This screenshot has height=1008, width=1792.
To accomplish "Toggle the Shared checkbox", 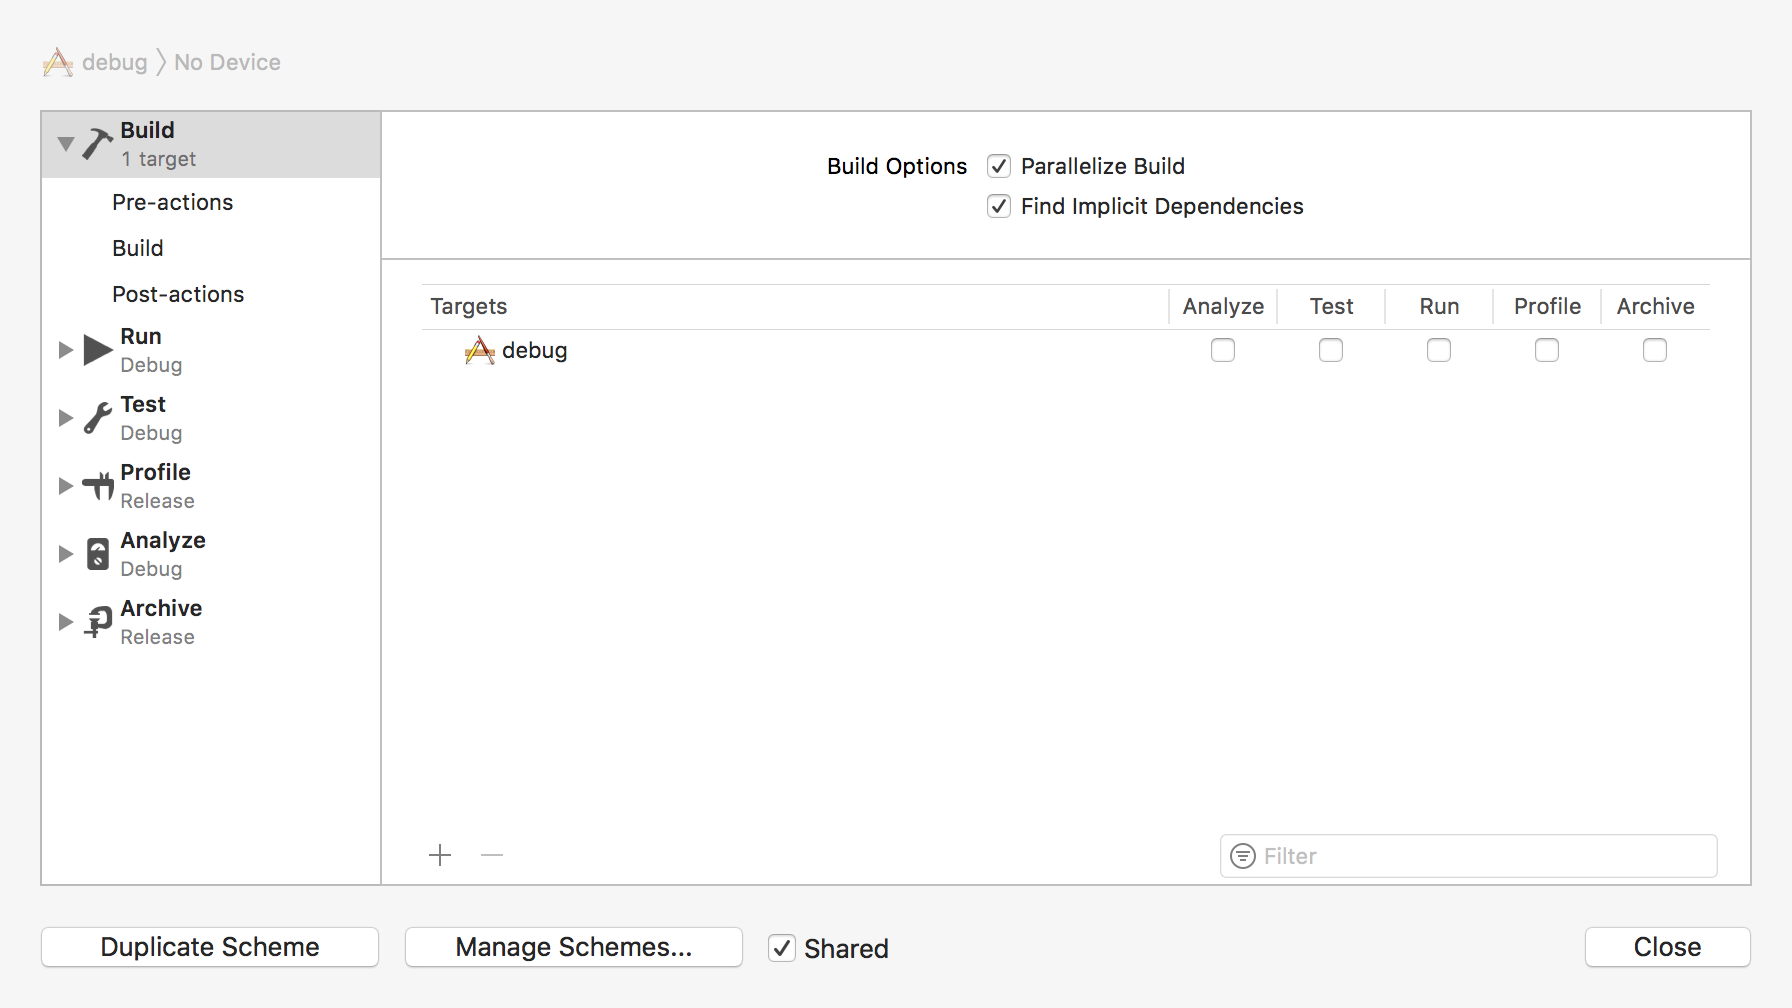I will [x=782, y=948].
